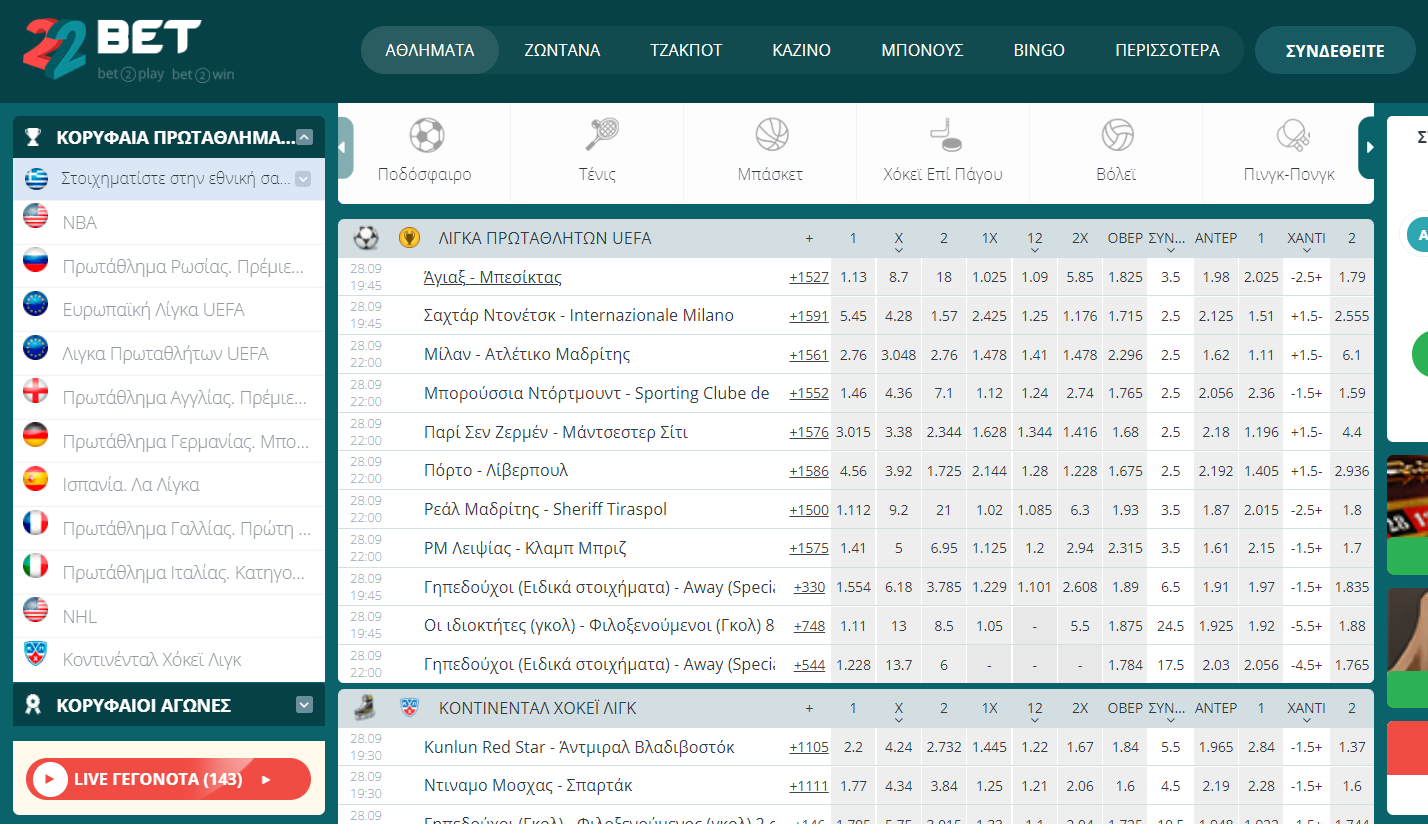
Task: Click German flag for Πρωτάθλημα Γερμανίας
Action: coord(36,435)
